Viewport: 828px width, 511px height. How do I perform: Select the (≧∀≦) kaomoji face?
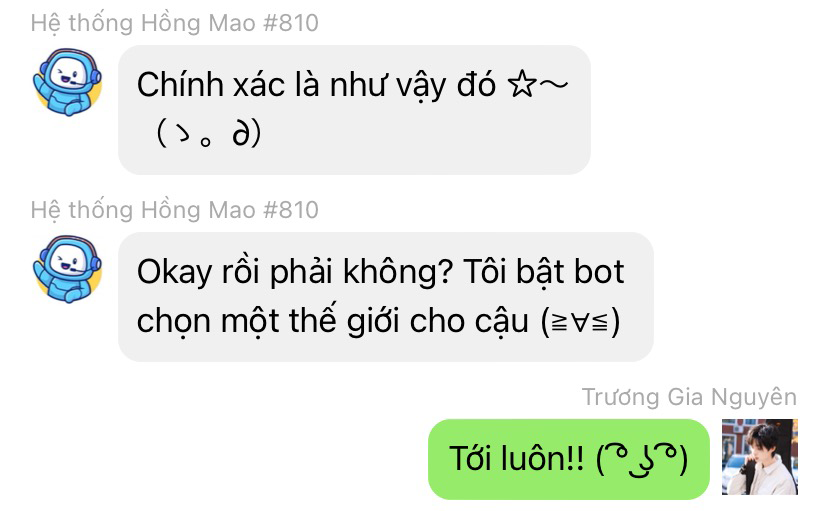click(580, 321)
